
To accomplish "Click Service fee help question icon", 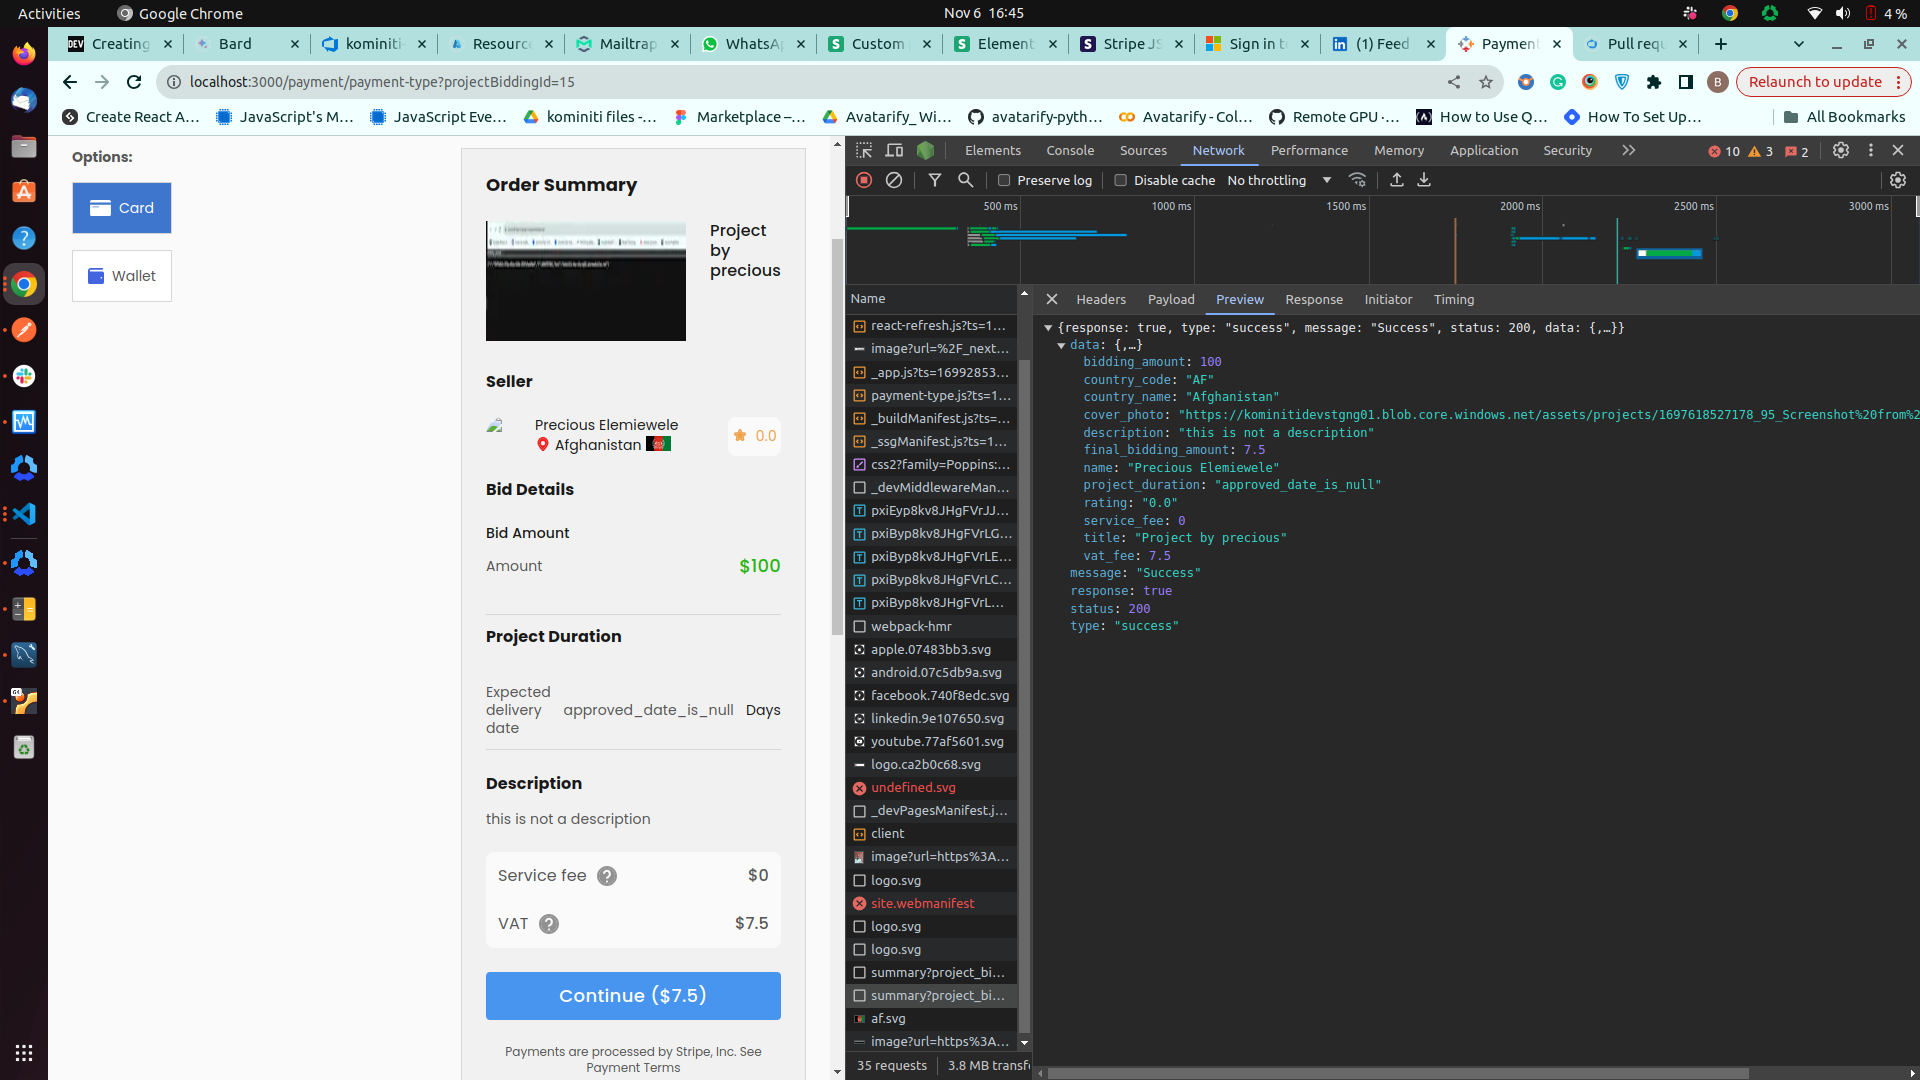I will point(606,876).
